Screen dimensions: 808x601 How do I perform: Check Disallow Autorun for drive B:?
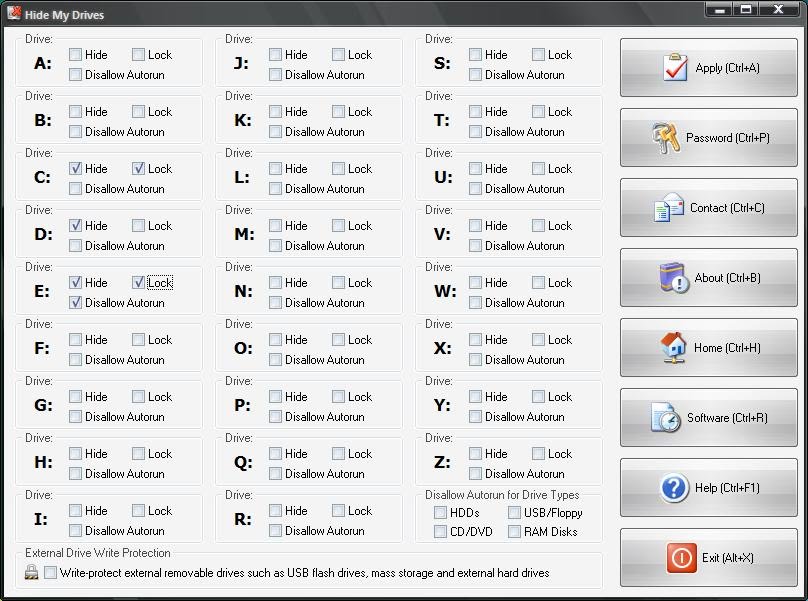coord(75,131)
